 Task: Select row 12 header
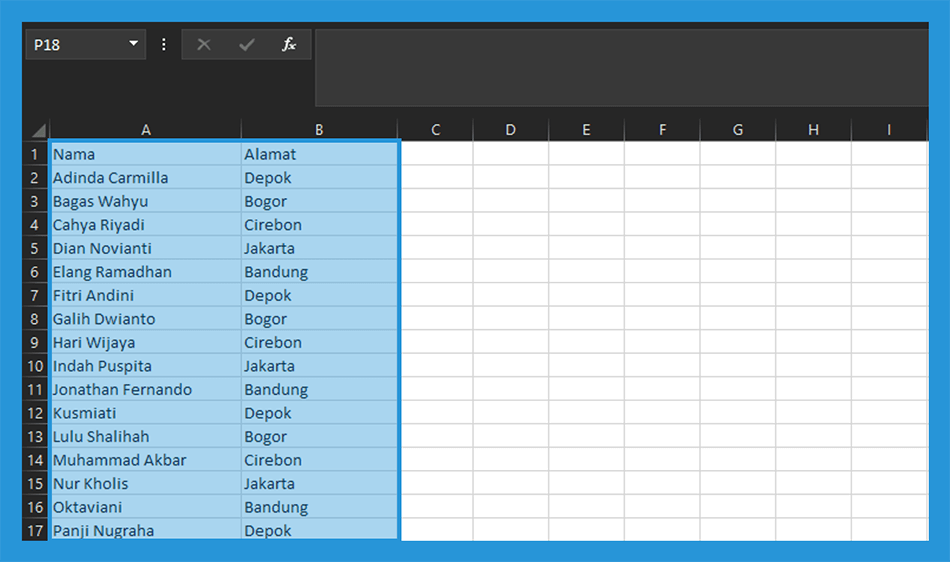click(35, 413)
